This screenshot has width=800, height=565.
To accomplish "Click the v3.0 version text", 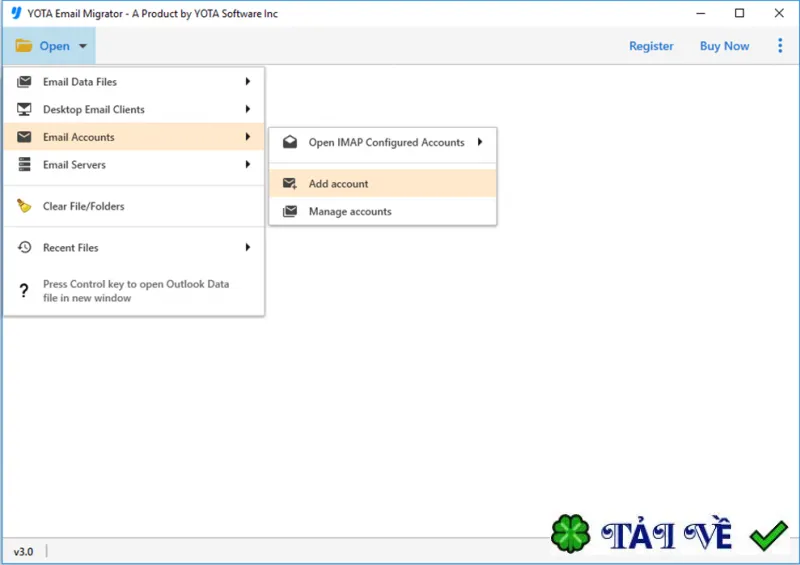I will 23,552.
